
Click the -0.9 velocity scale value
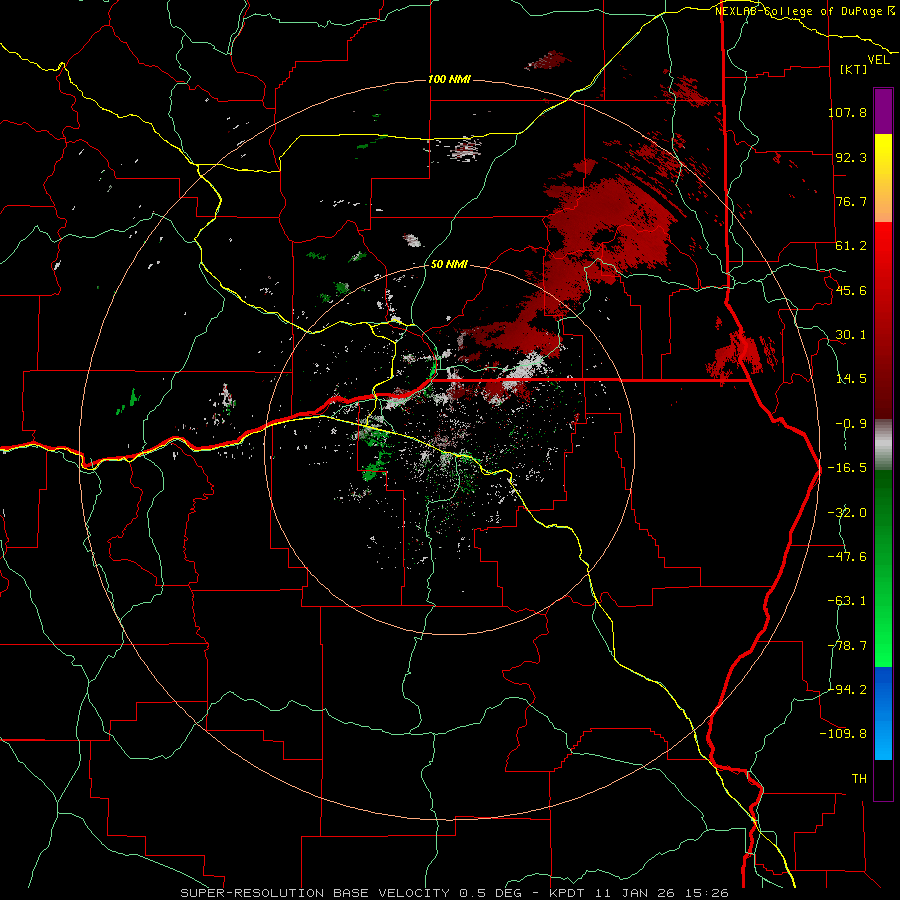851,424
